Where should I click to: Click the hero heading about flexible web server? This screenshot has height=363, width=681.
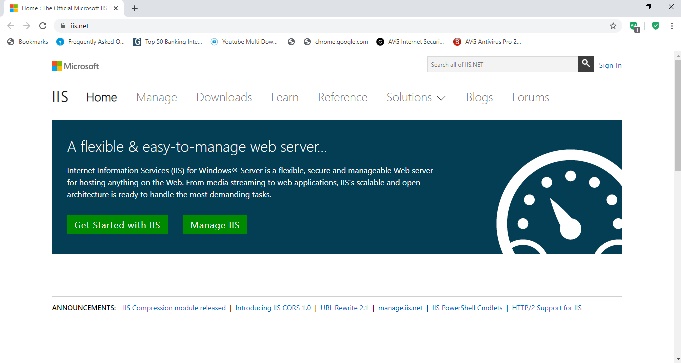tap(197, 147)
